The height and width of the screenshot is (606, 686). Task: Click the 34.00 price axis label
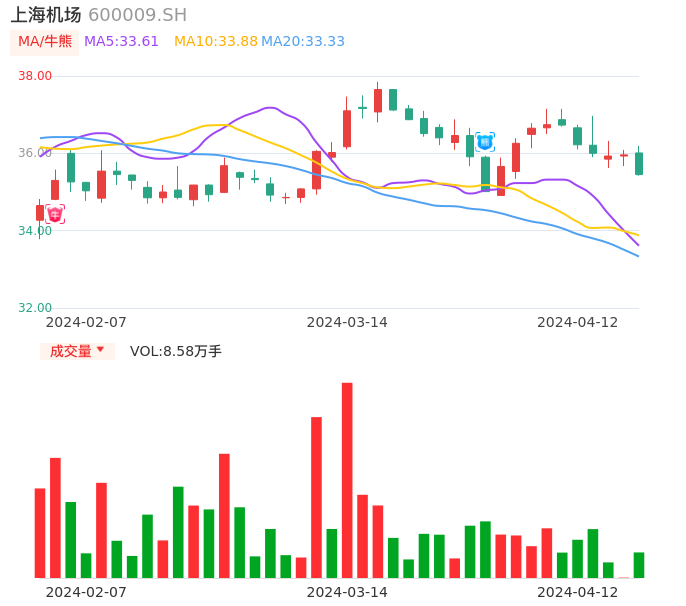pos(35,231)
